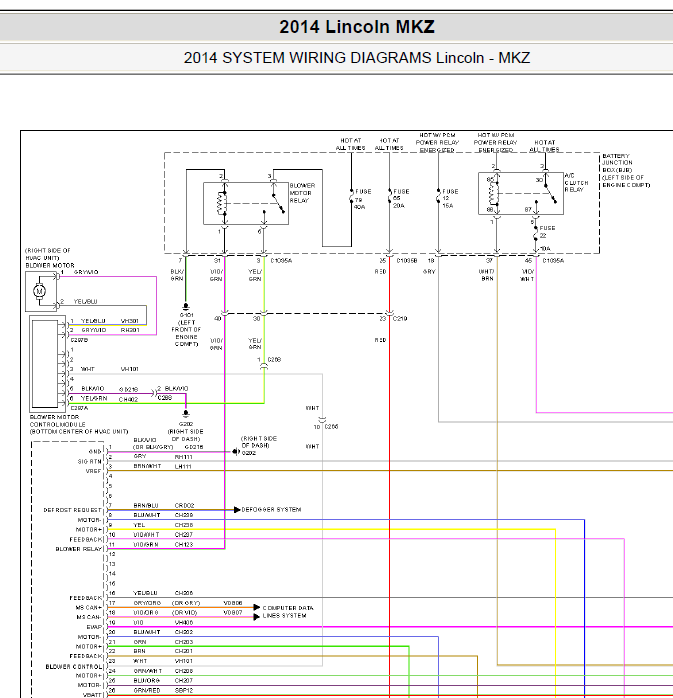Click the C266 connector on white wire
Image resolution: width=673 pixels, height=698 pixels.
click(323, 420)
